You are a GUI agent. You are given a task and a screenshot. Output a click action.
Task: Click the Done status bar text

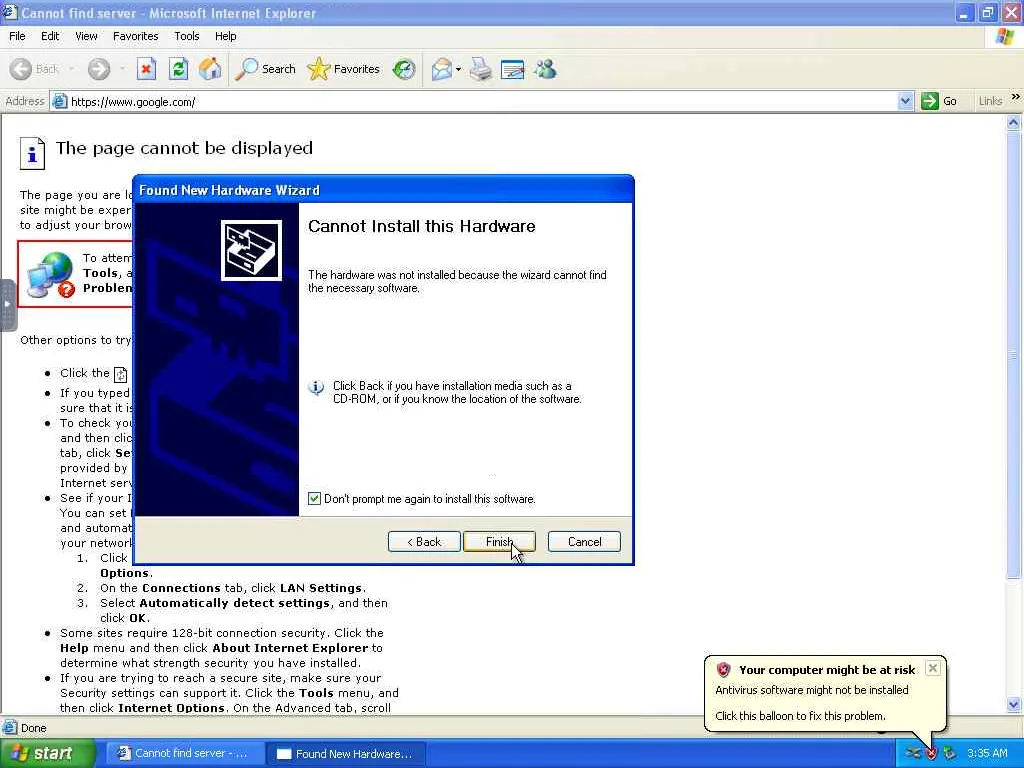pos(33,728)
